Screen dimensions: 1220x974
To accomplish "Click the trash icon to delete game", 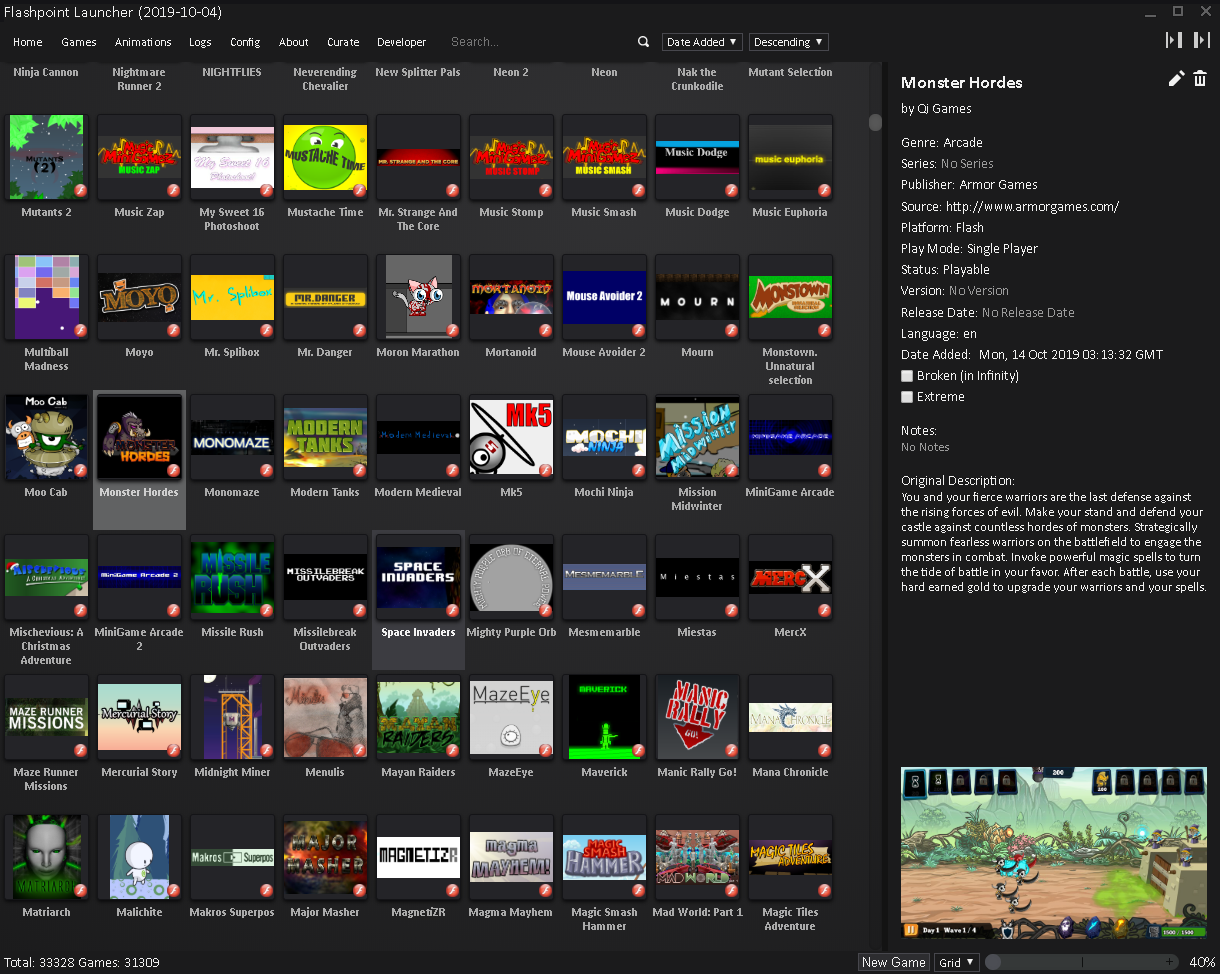I will [x=1200, y=79].
